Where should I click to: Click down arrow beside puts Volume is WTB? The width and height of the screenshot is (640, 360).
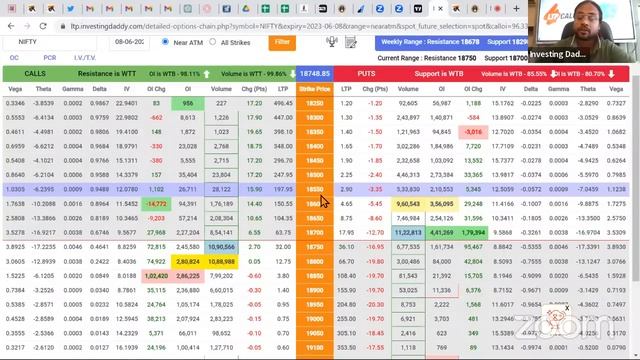pos(553,74)
